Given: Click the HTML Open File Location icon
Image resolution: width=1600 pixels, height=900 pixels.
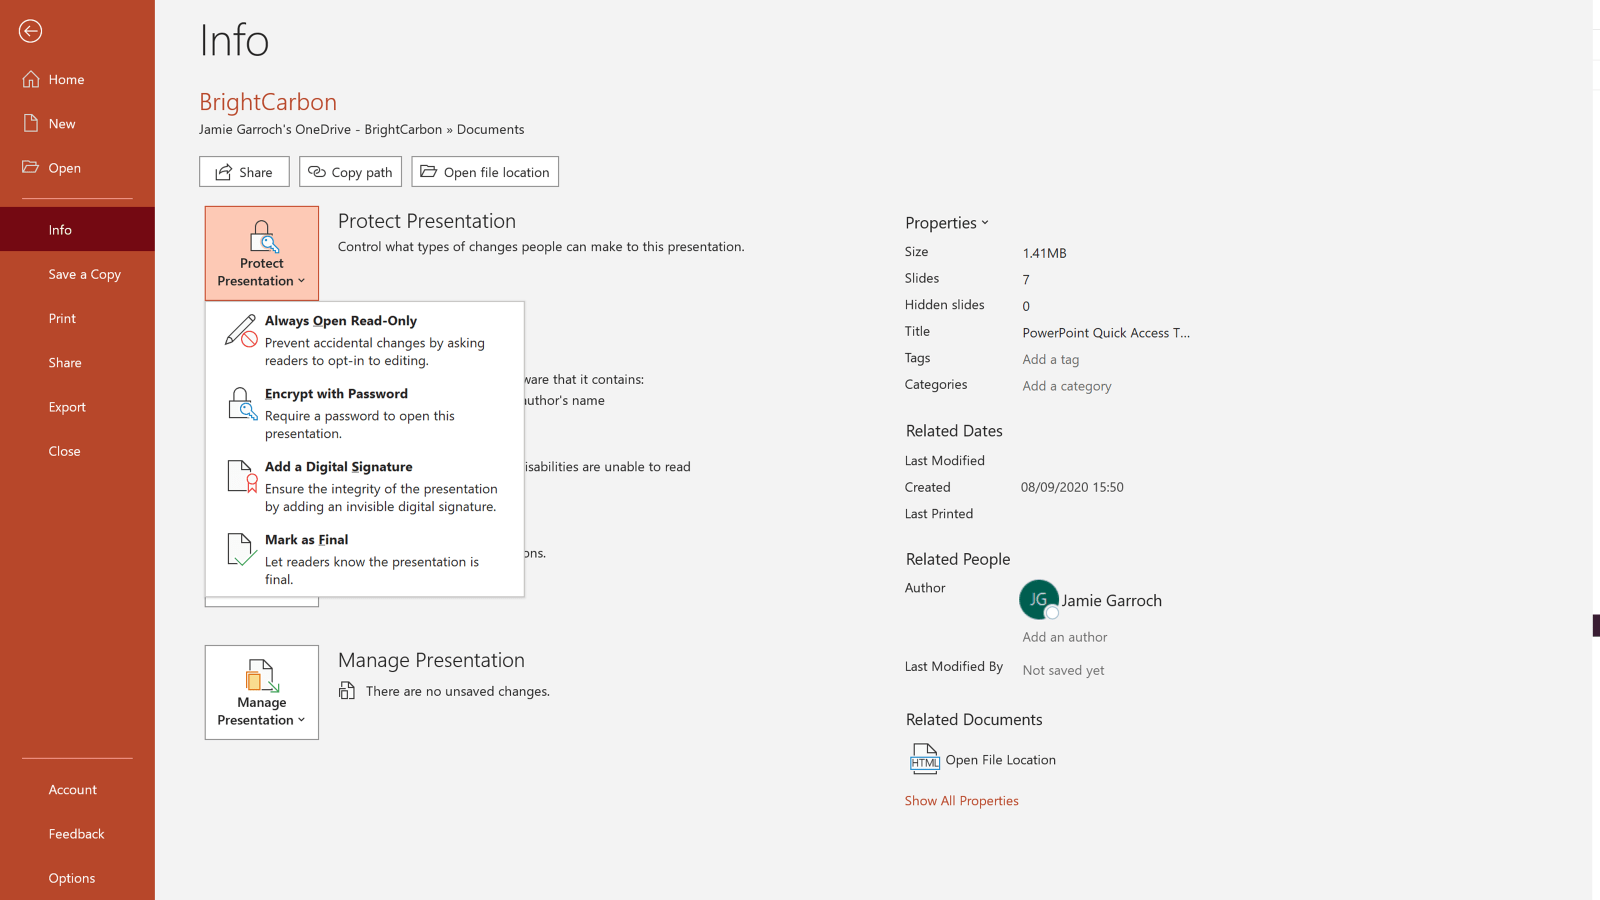Looking at the screenshot, I should [x=924, y=759].
